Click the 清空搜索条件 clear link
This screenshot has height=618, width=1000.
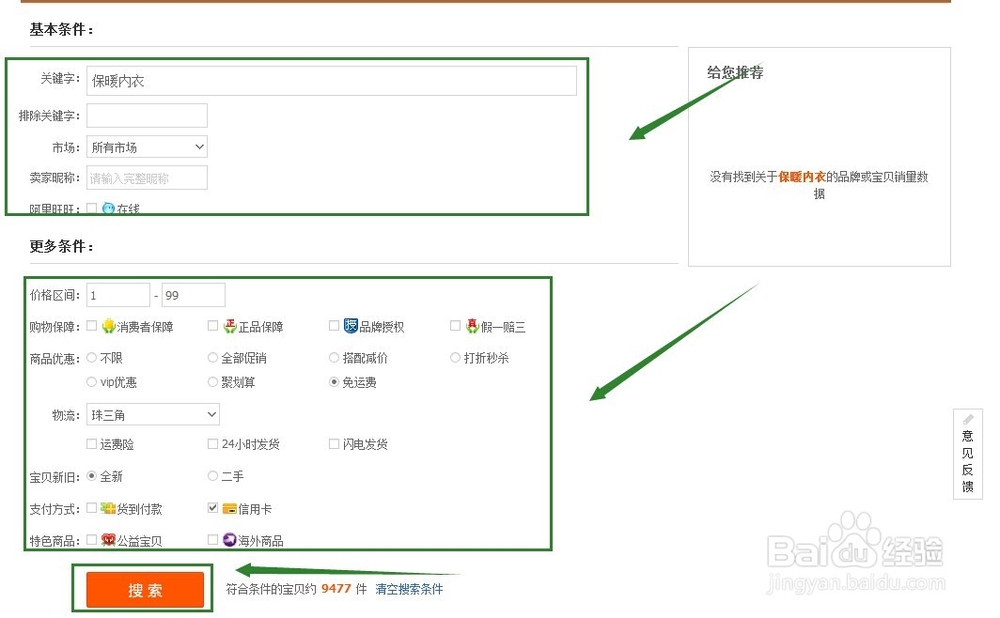pyautogui.click(x=408, y=588)
